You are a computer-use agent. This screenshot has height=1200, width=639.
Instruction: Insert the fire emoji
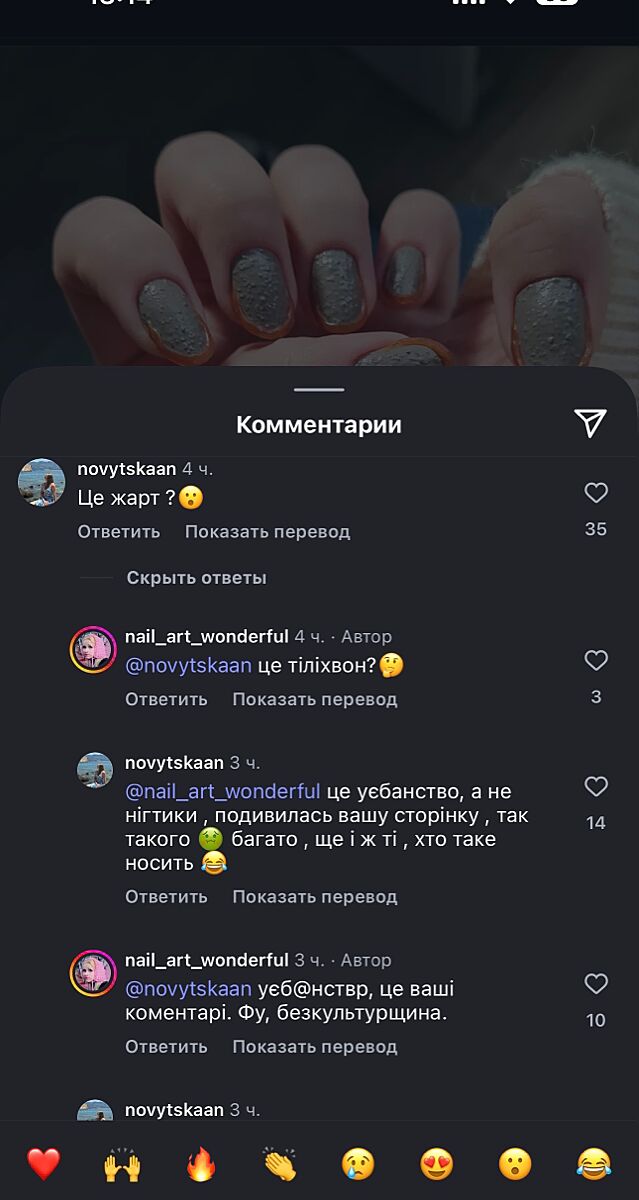[201, 1164]
